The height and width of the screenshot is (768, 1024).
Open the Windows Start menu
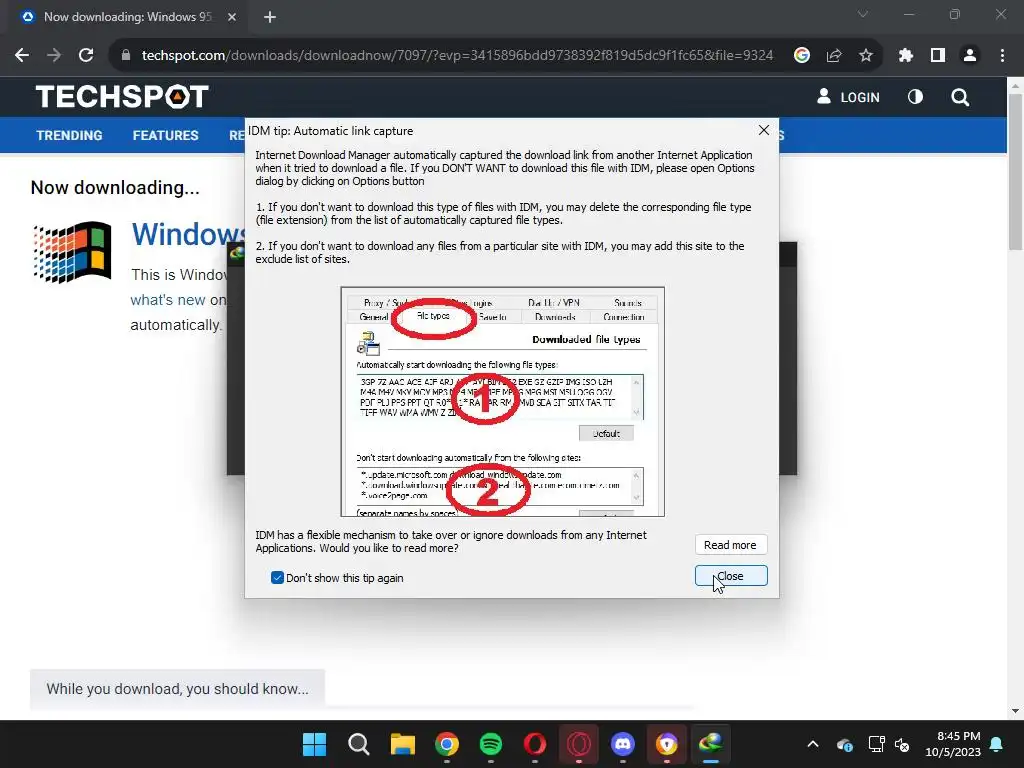click(x=314, y=744)
